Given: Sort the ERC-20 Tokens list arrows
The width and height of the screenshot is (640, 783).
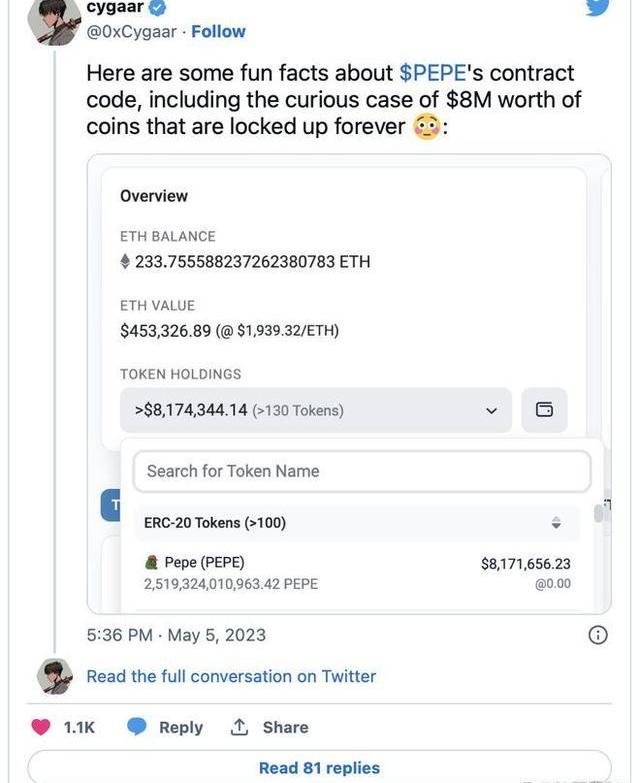Looking at the screenshot, I should 556,523.
